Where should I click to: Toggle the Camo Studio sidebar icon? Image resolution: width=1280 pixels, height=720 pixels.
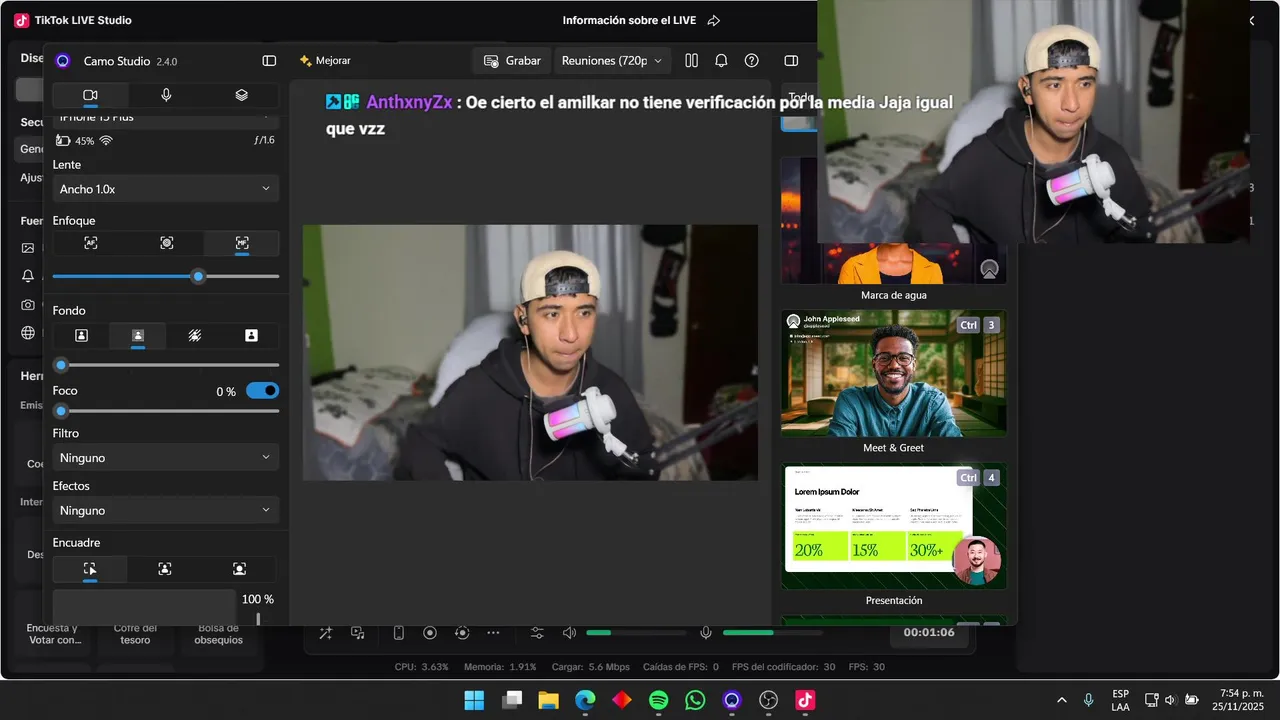click(x=269, y=61)
